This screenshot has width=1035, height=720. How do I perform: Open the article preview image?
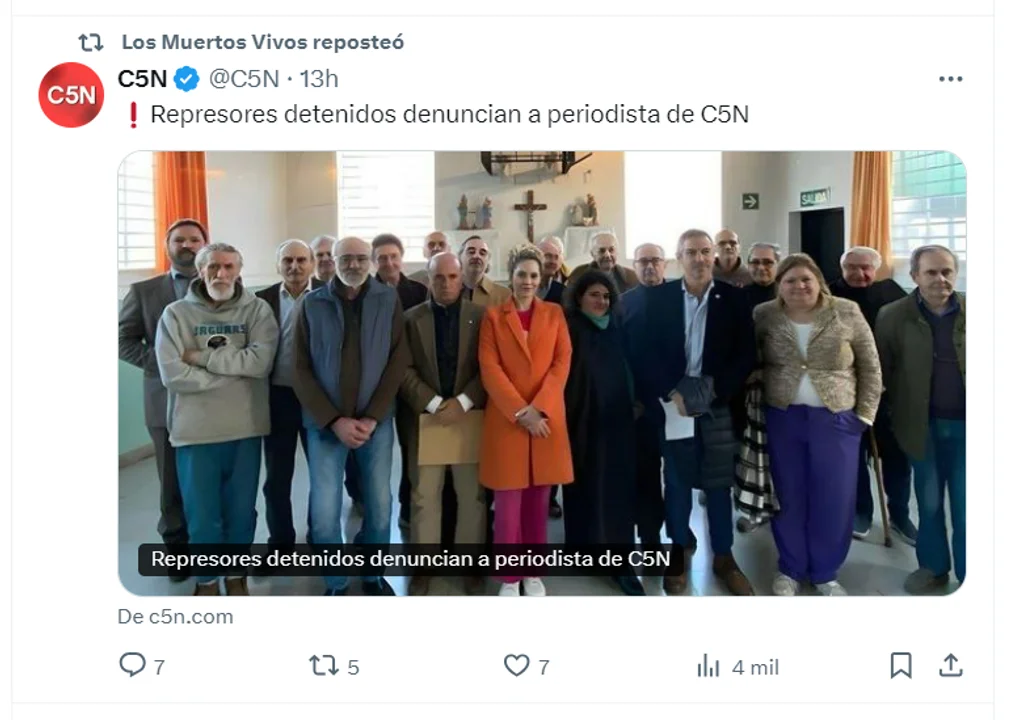[x=542, y=373]
